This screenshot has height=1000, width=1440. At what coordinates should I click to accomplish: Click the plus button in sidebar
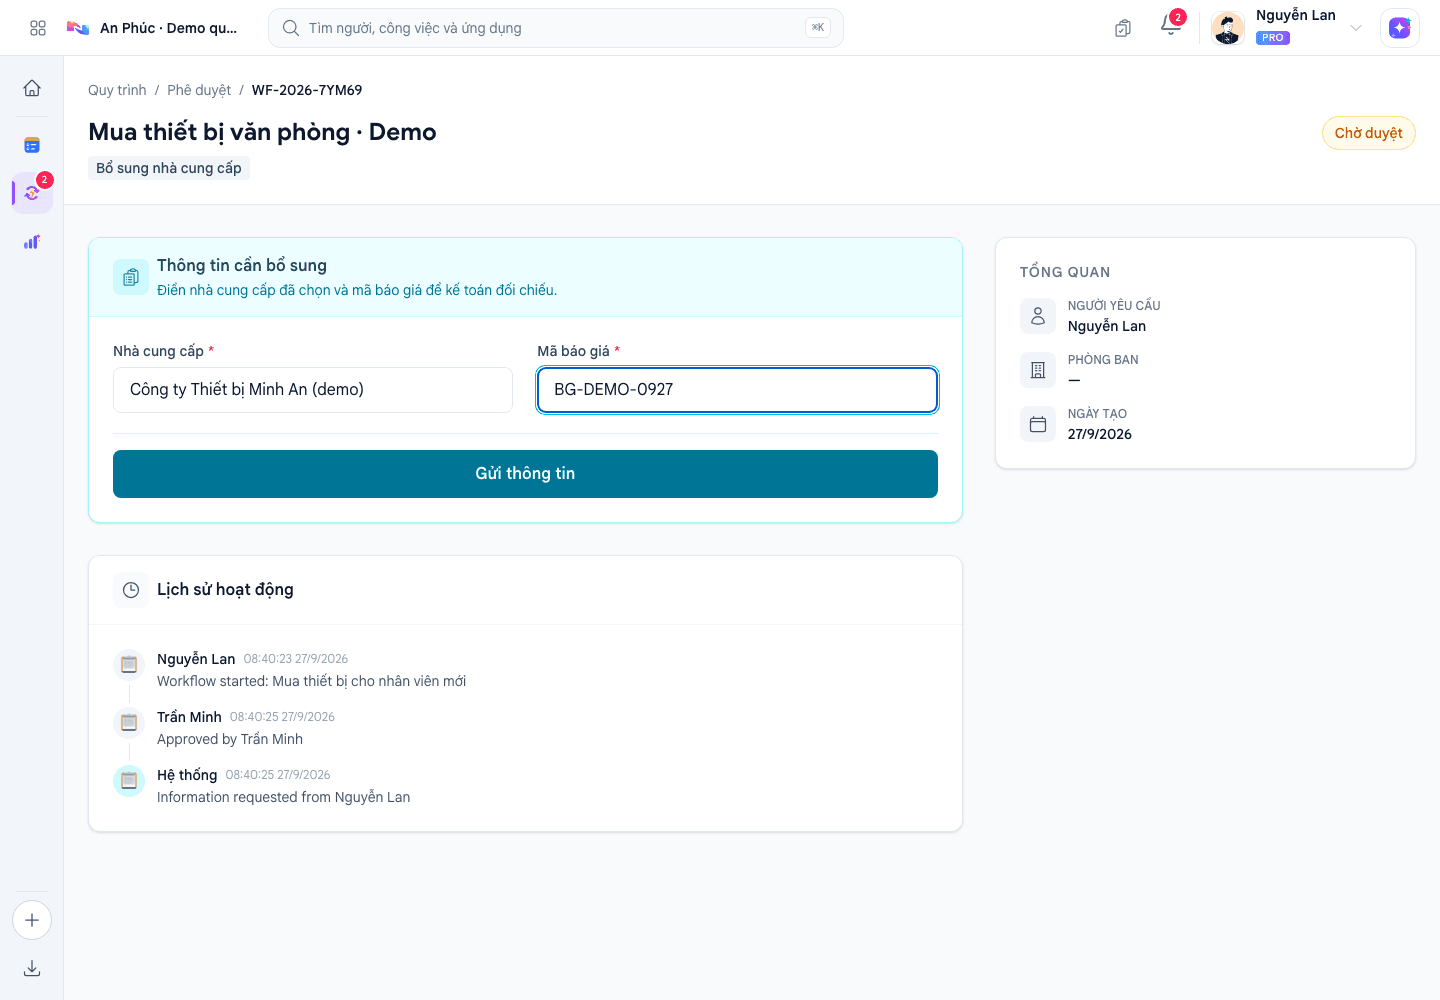(32, 920)
